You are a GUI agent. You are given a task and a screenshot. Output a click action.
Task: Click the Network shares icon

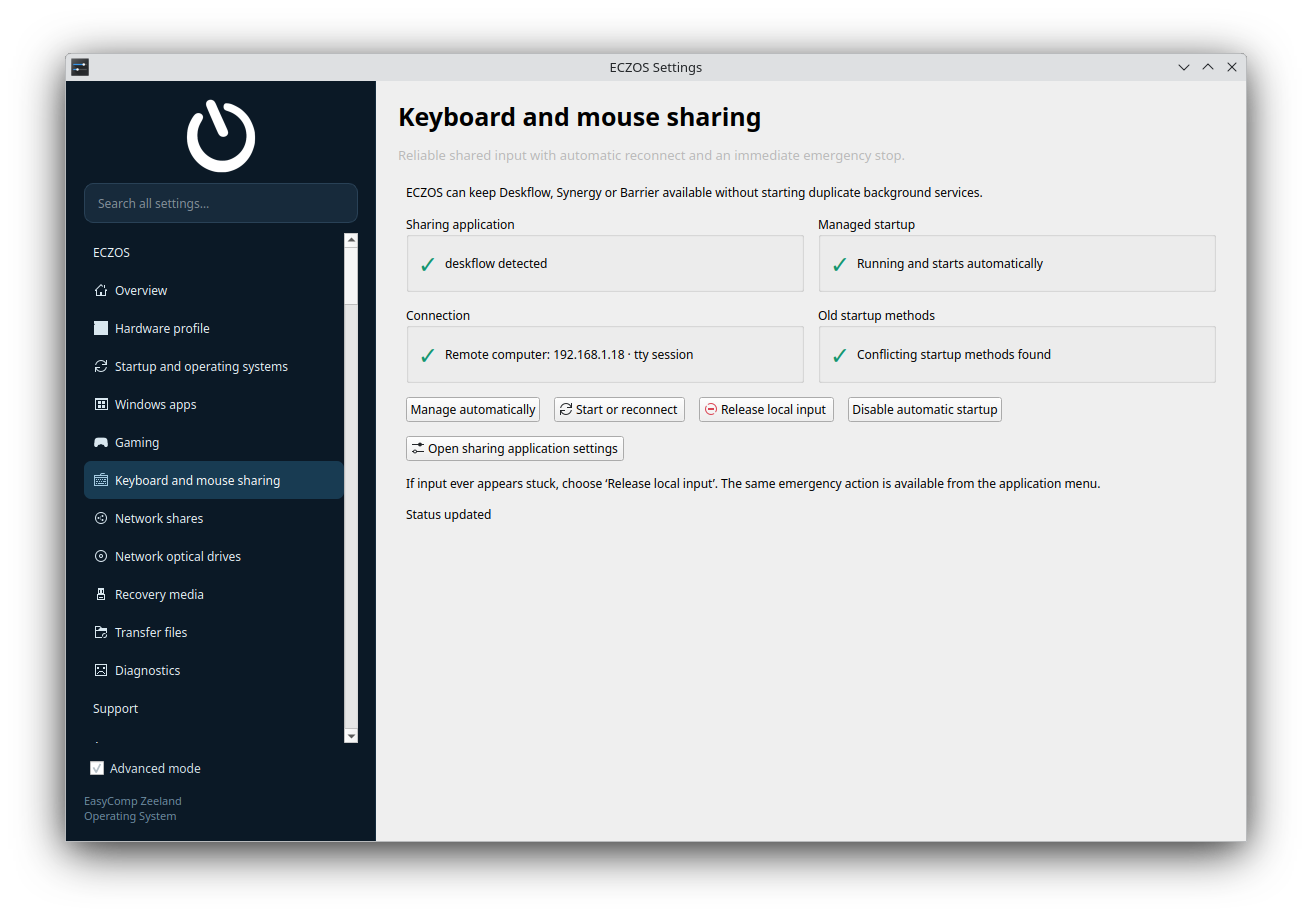pyautogui.click(x=101, y=519)
